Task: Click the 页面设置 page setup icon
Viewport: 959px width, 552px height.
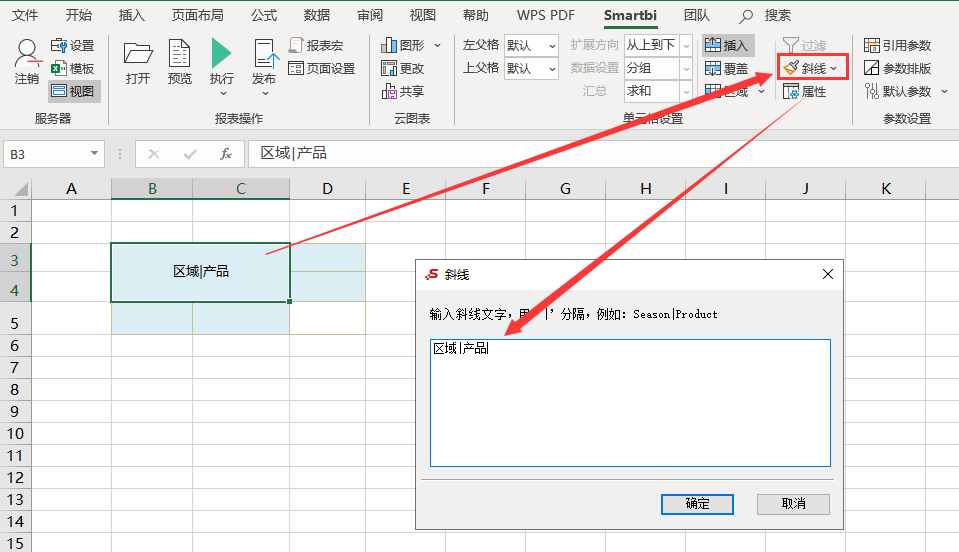Action: (x=322, y=68)
